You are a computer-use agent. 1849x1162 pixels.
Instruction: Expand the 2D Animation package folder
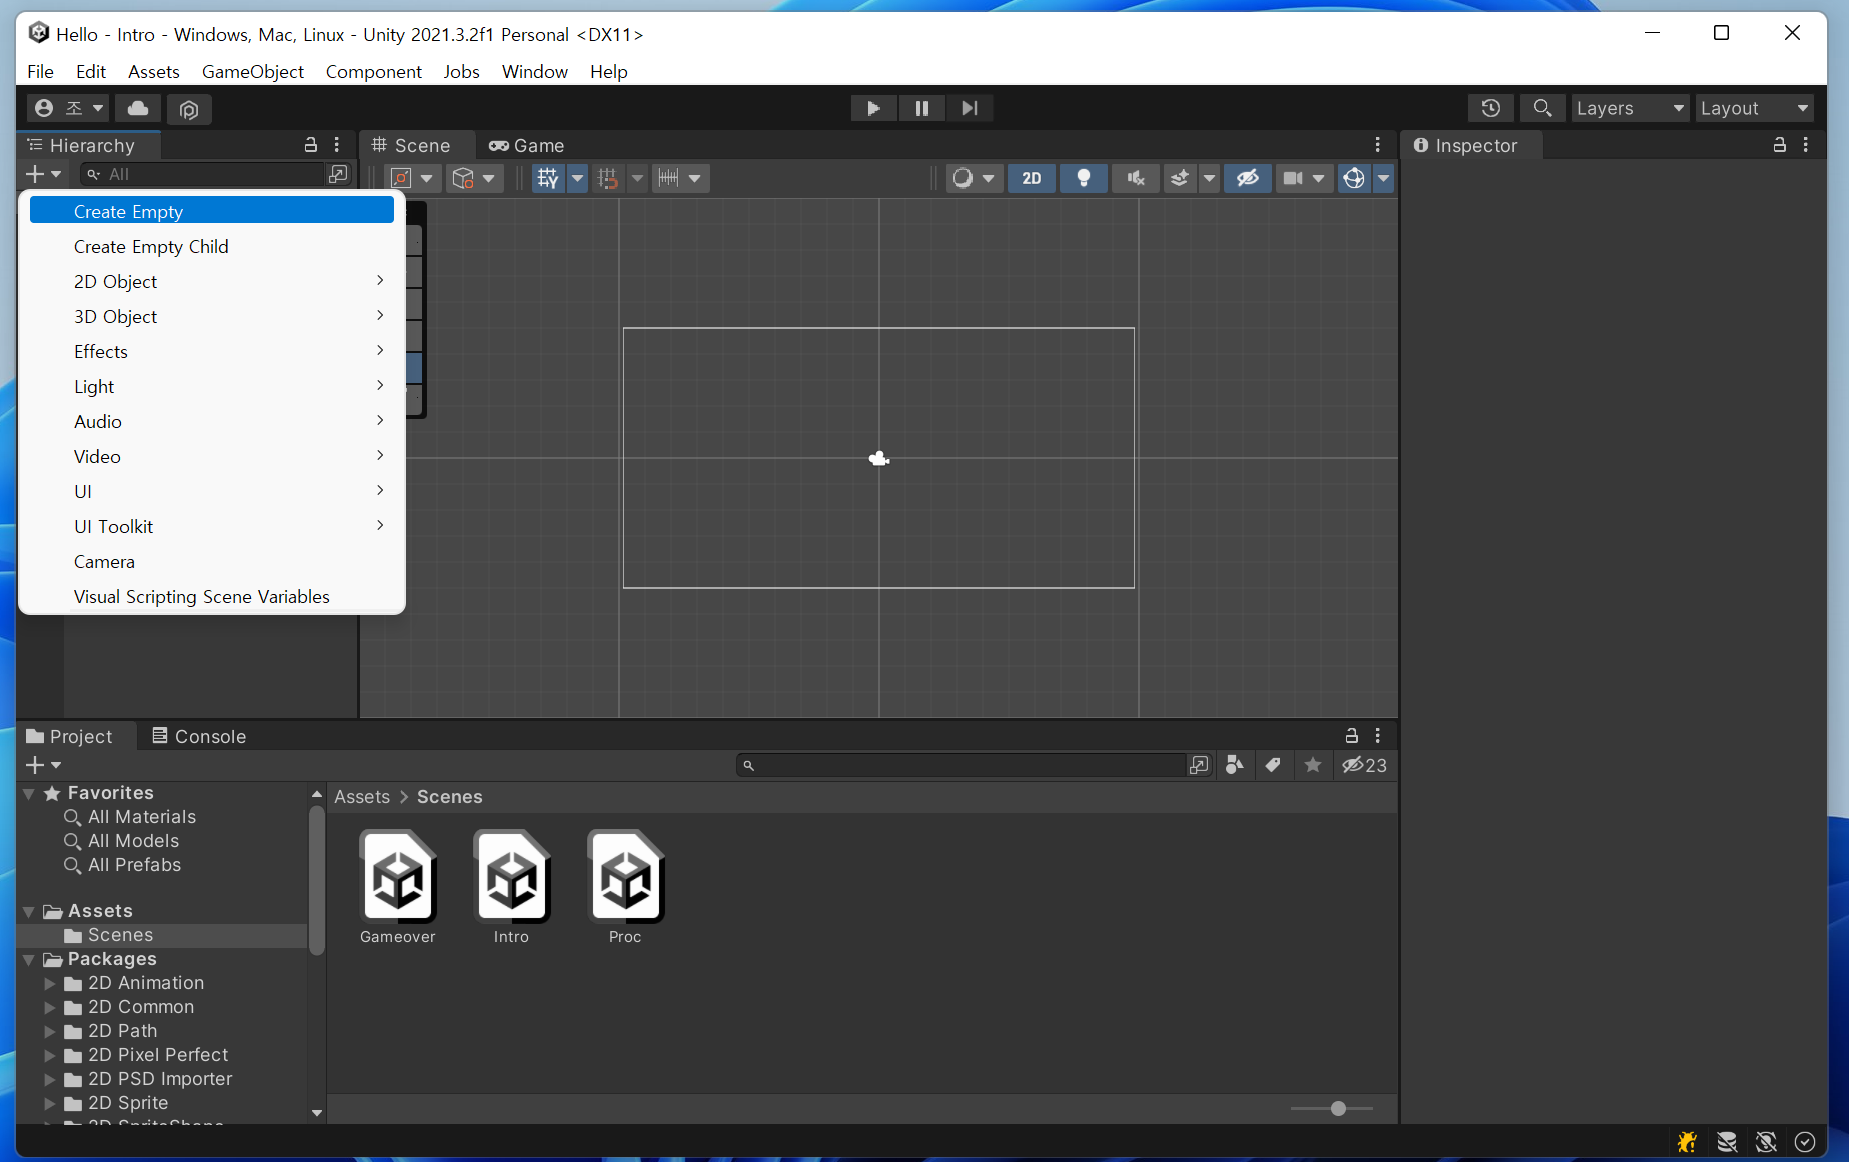click(49, 983)
